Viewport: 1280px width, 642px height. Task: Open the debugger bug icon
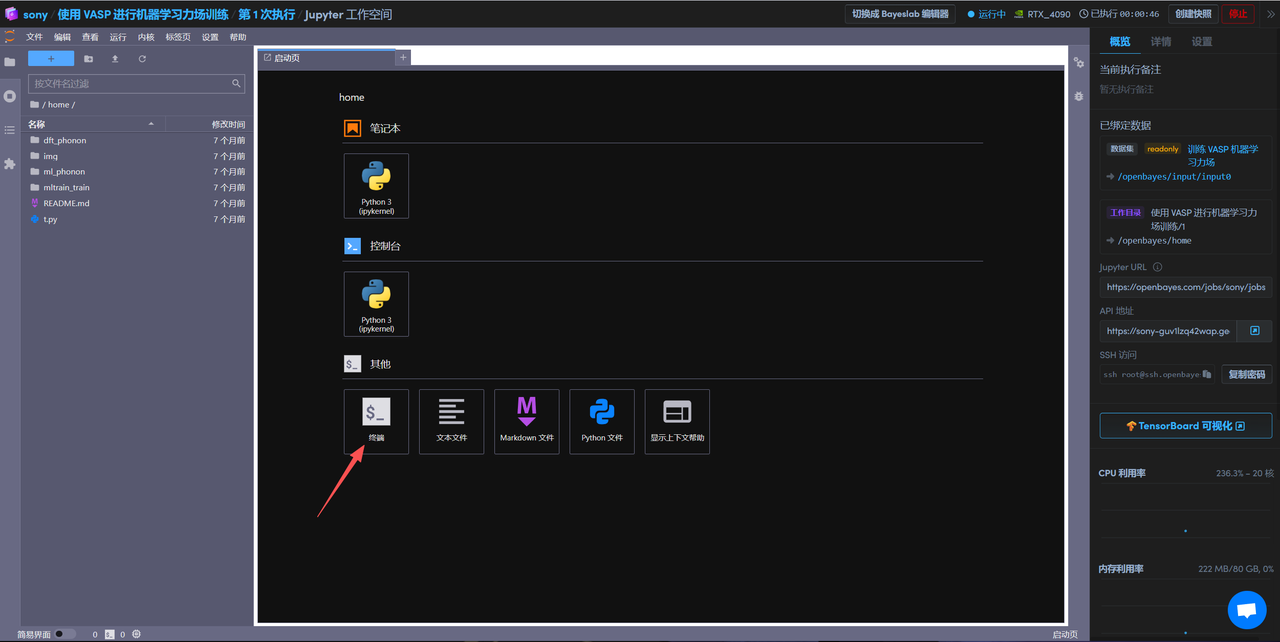tap(1079, 96)
